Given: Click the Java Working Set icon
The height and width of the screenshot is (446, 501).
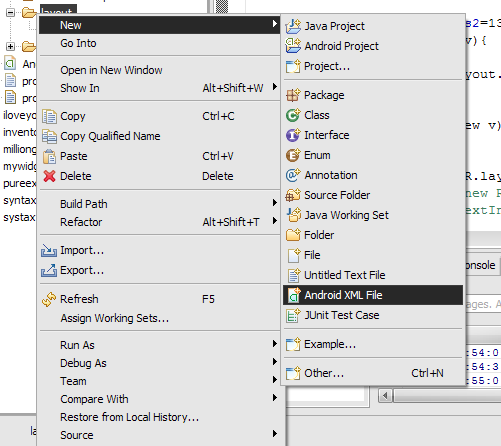Looking at the screenshot, I should coord(294,215).
